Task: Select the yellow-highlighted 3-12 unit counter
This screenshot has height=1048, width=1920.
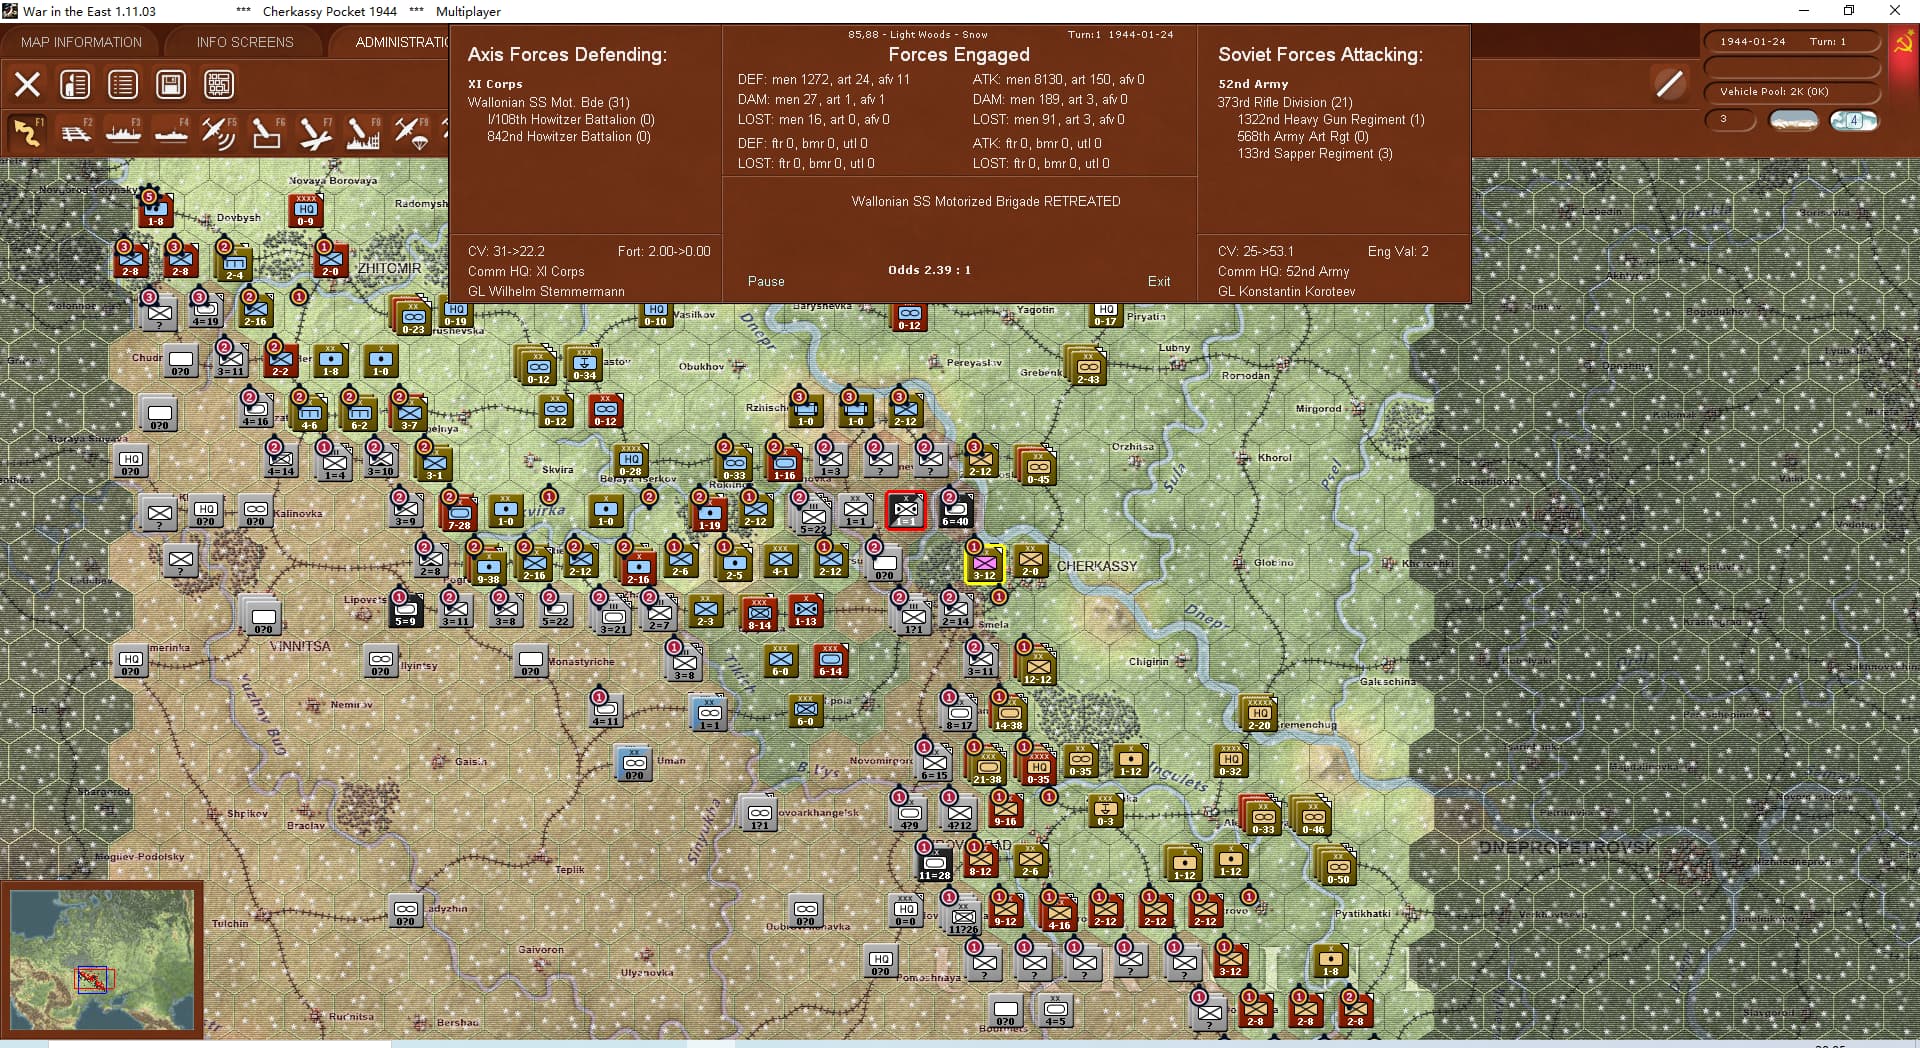Action: 985,564
